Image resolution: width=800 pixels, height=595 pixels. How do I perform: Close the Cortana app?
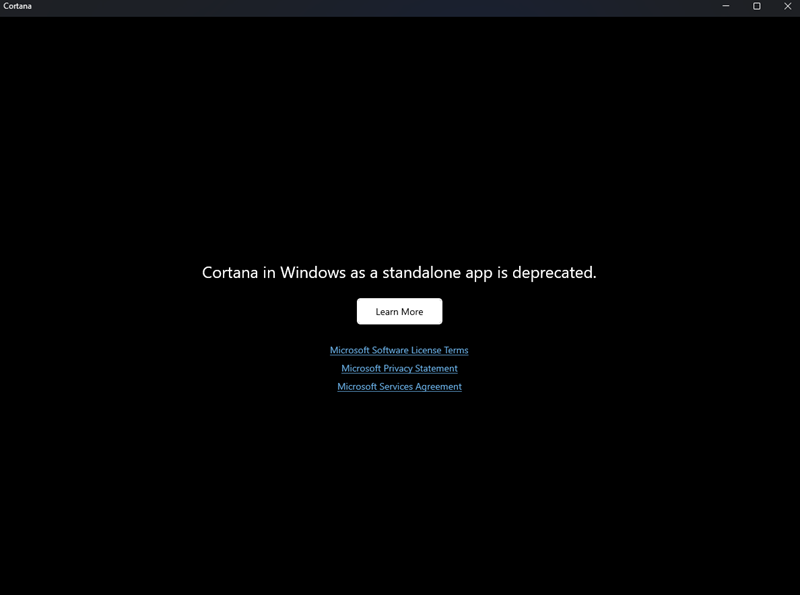pos(789,9)
